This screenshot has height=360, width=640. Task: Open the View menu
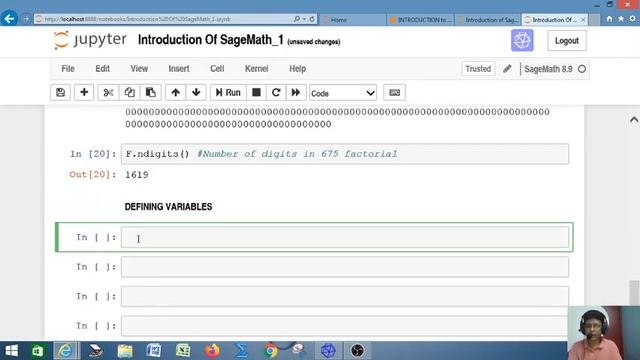pyautogui.click(x=139, y=69)
